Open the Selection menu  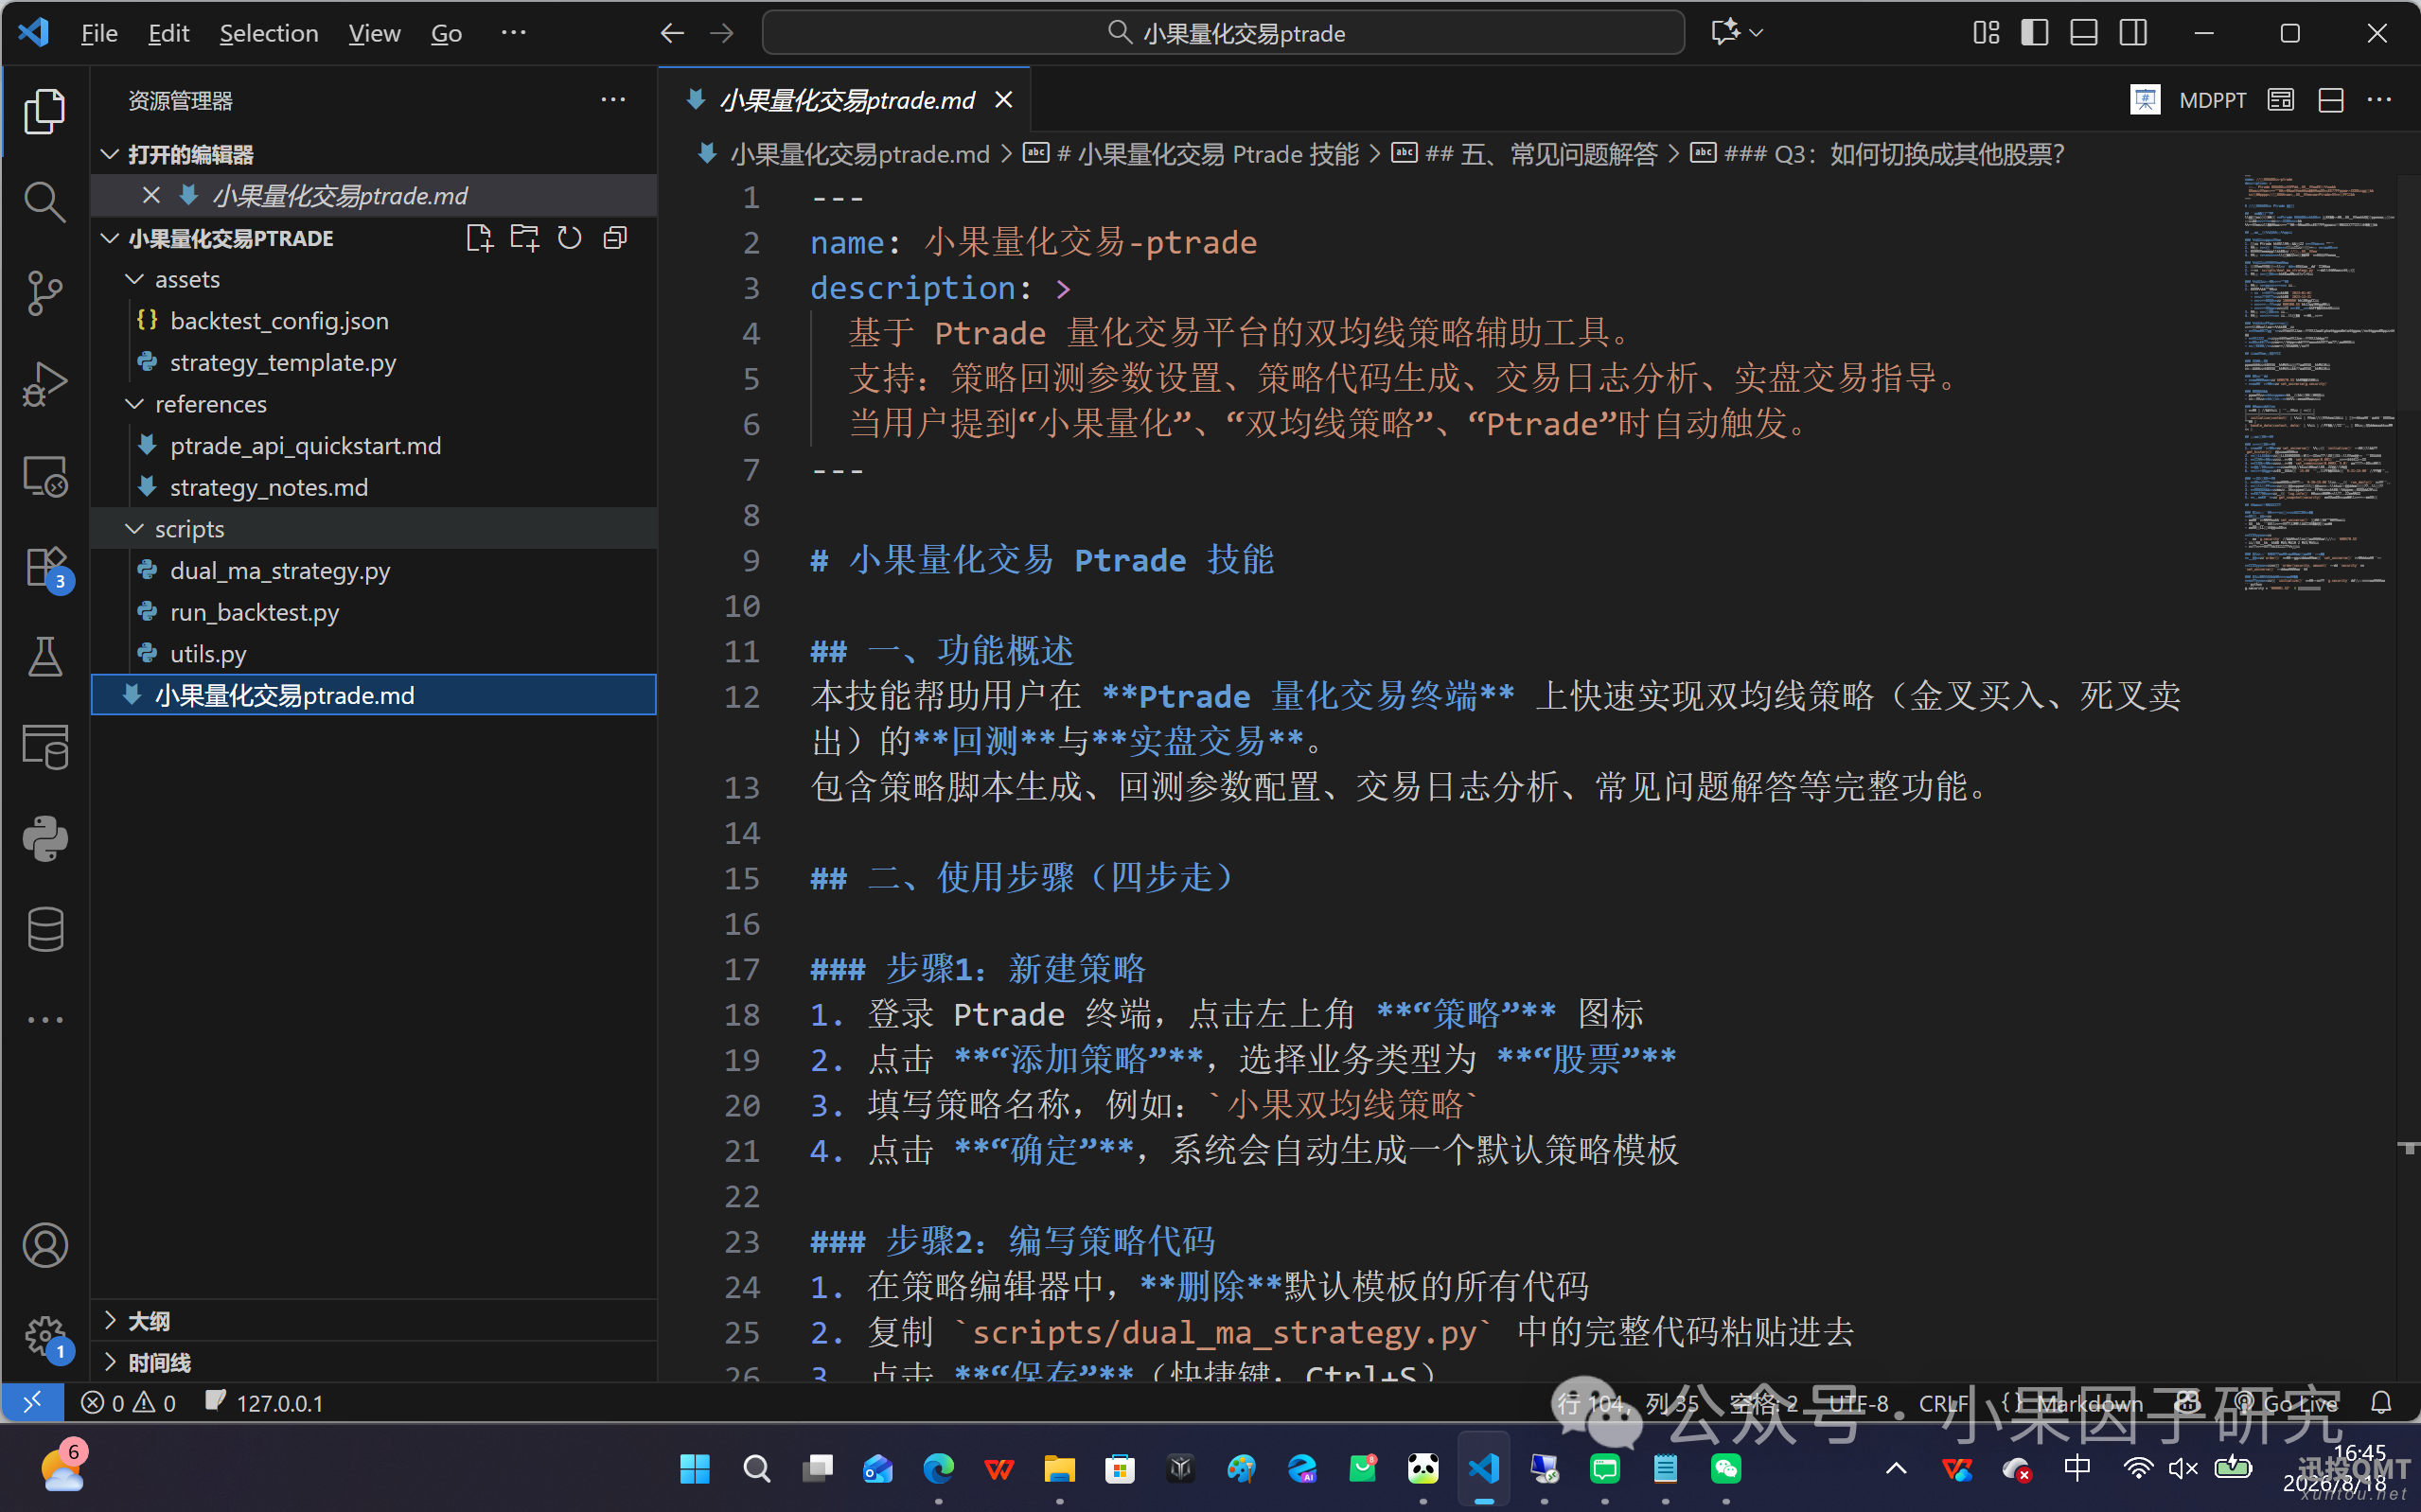(x=269, y=33)
